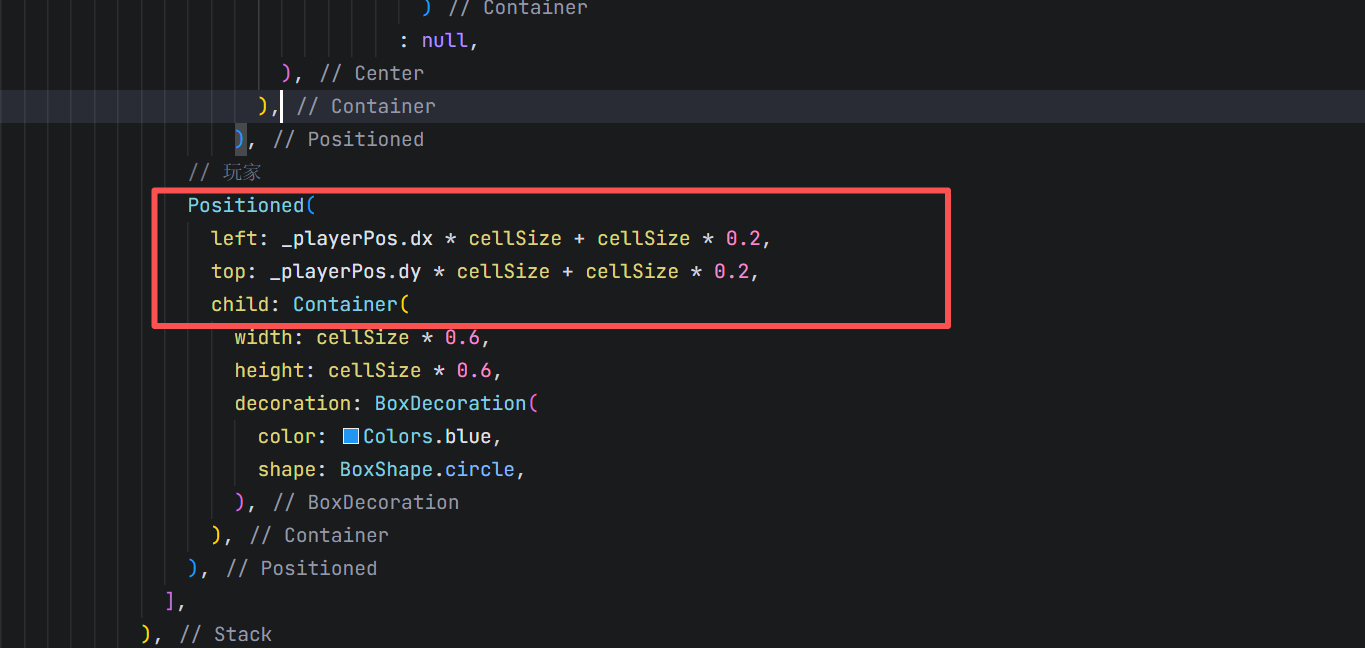Click the height: property name

click(275, 370)
